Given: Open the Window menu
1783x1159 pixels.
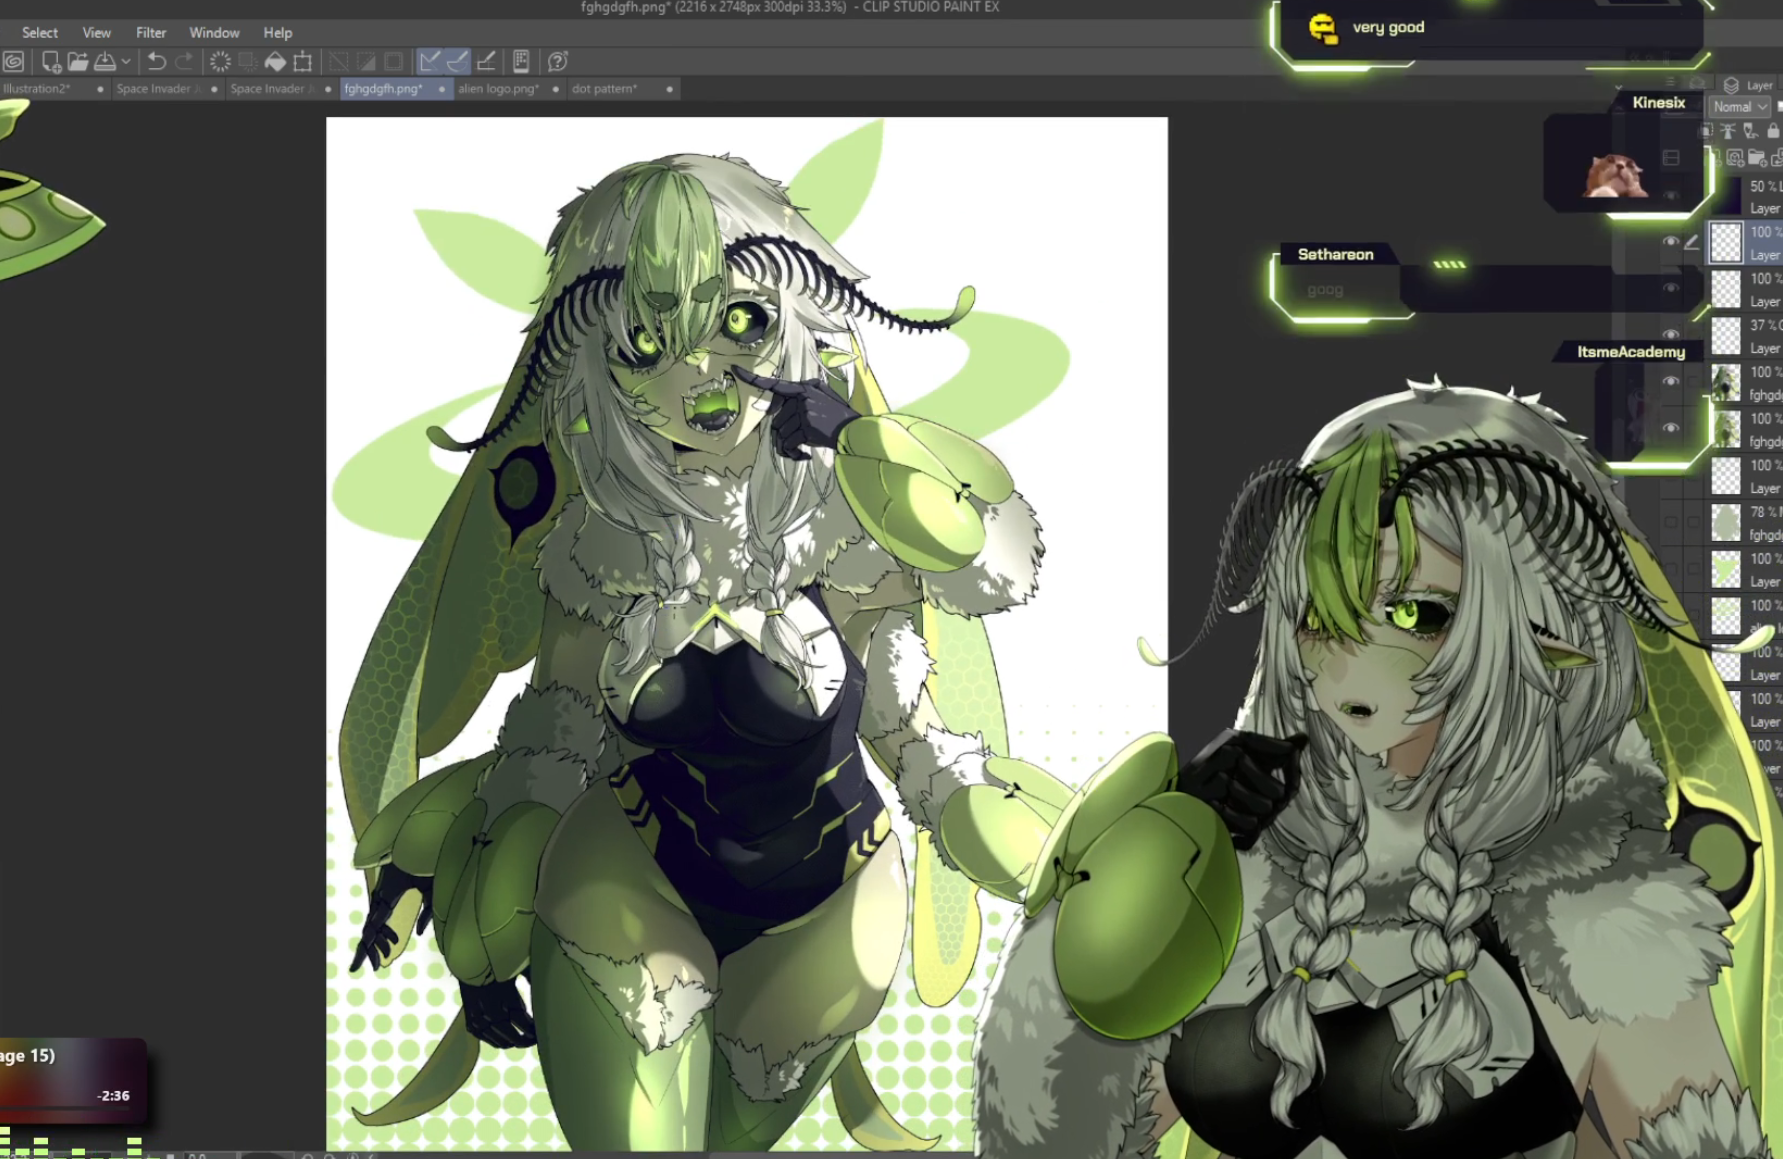Looking at the screenshot, I should point(215,33).
